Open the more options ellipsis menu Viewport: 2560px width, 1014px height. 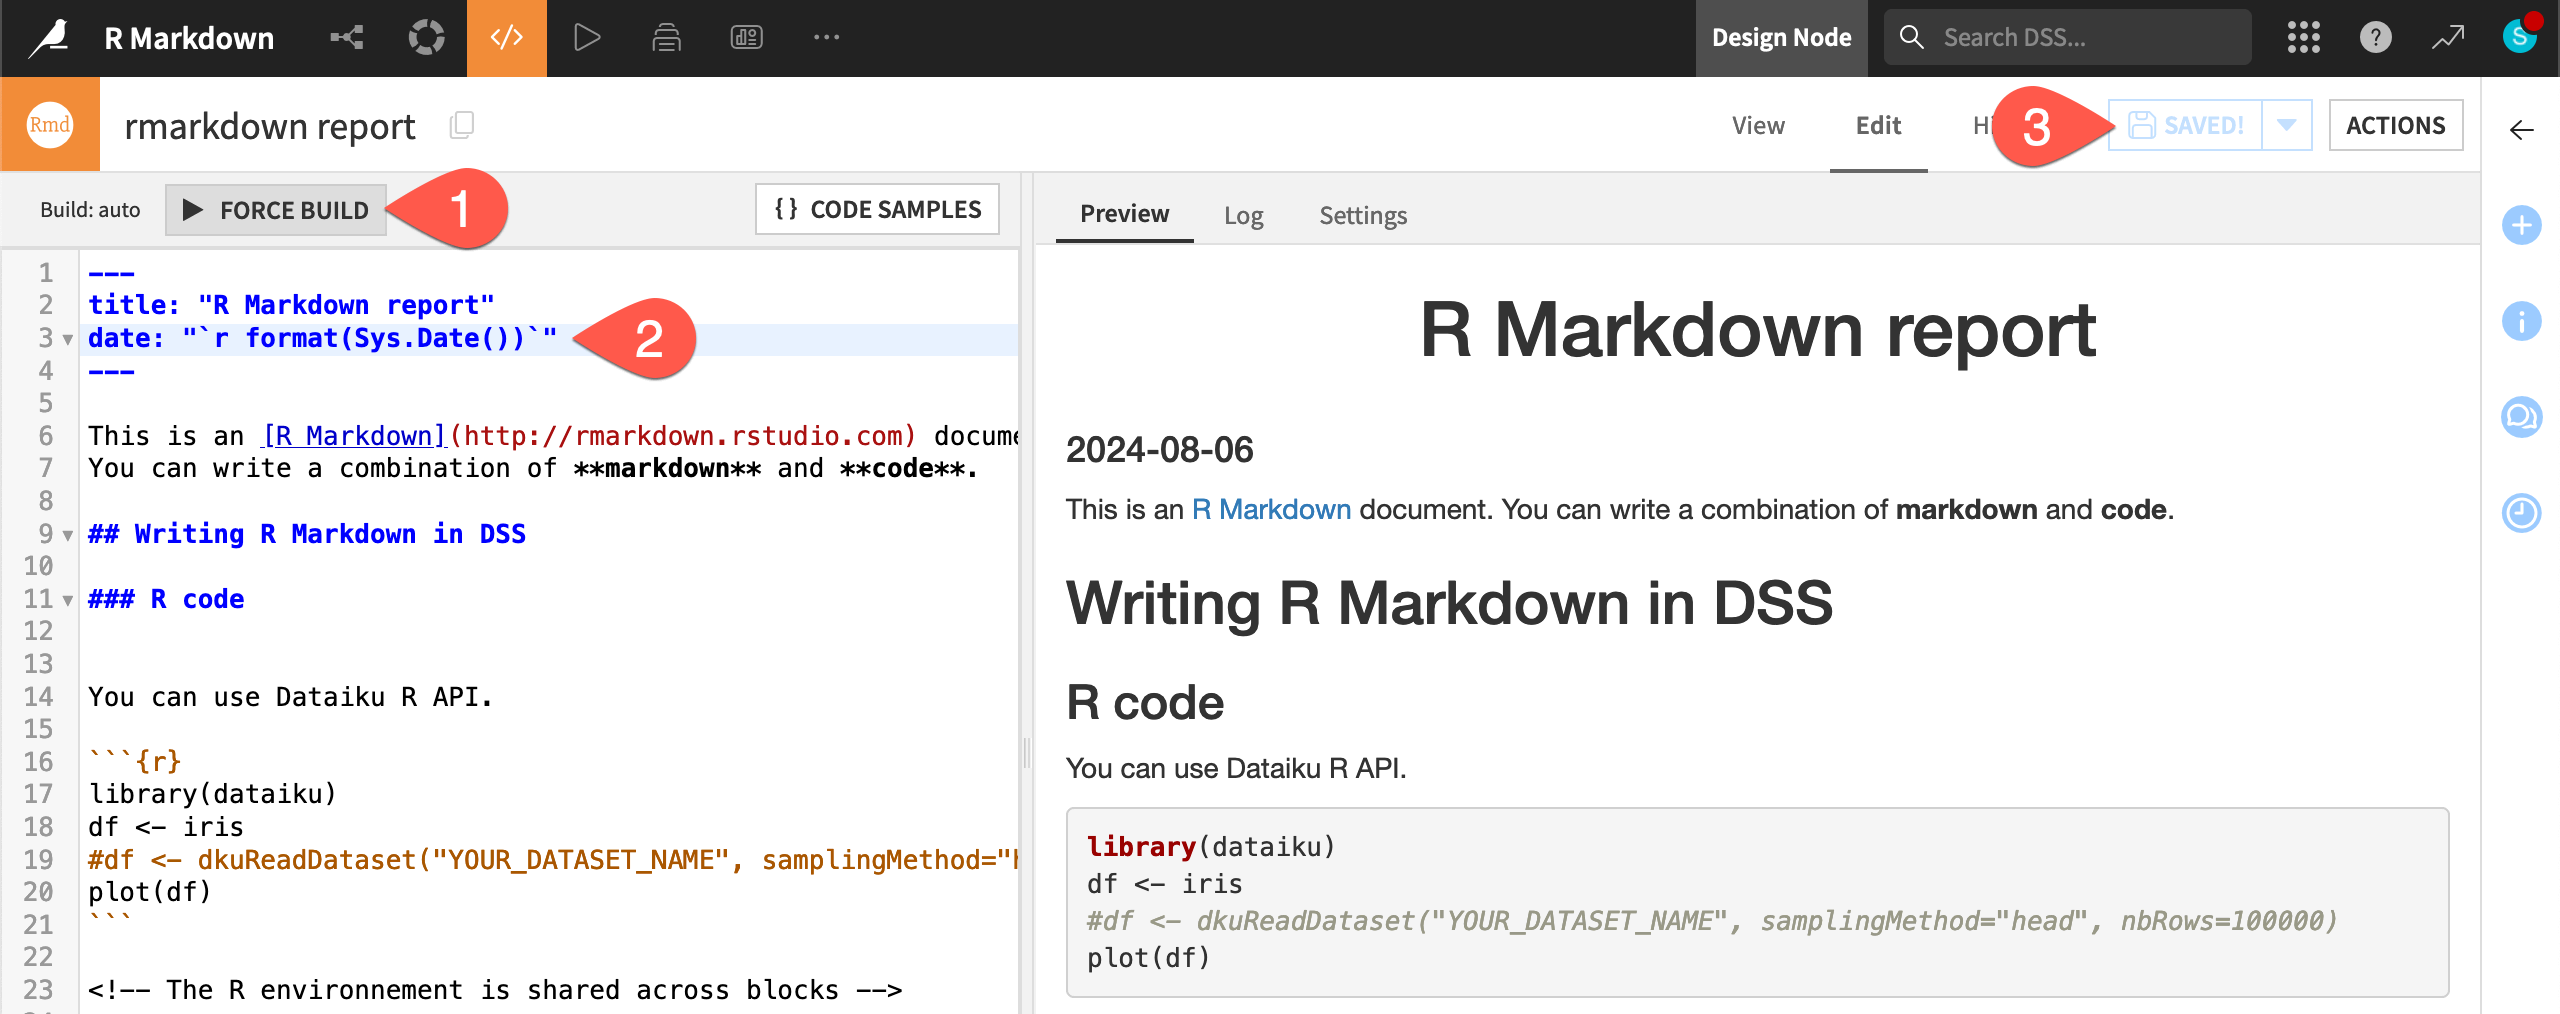tap(827, 37)
